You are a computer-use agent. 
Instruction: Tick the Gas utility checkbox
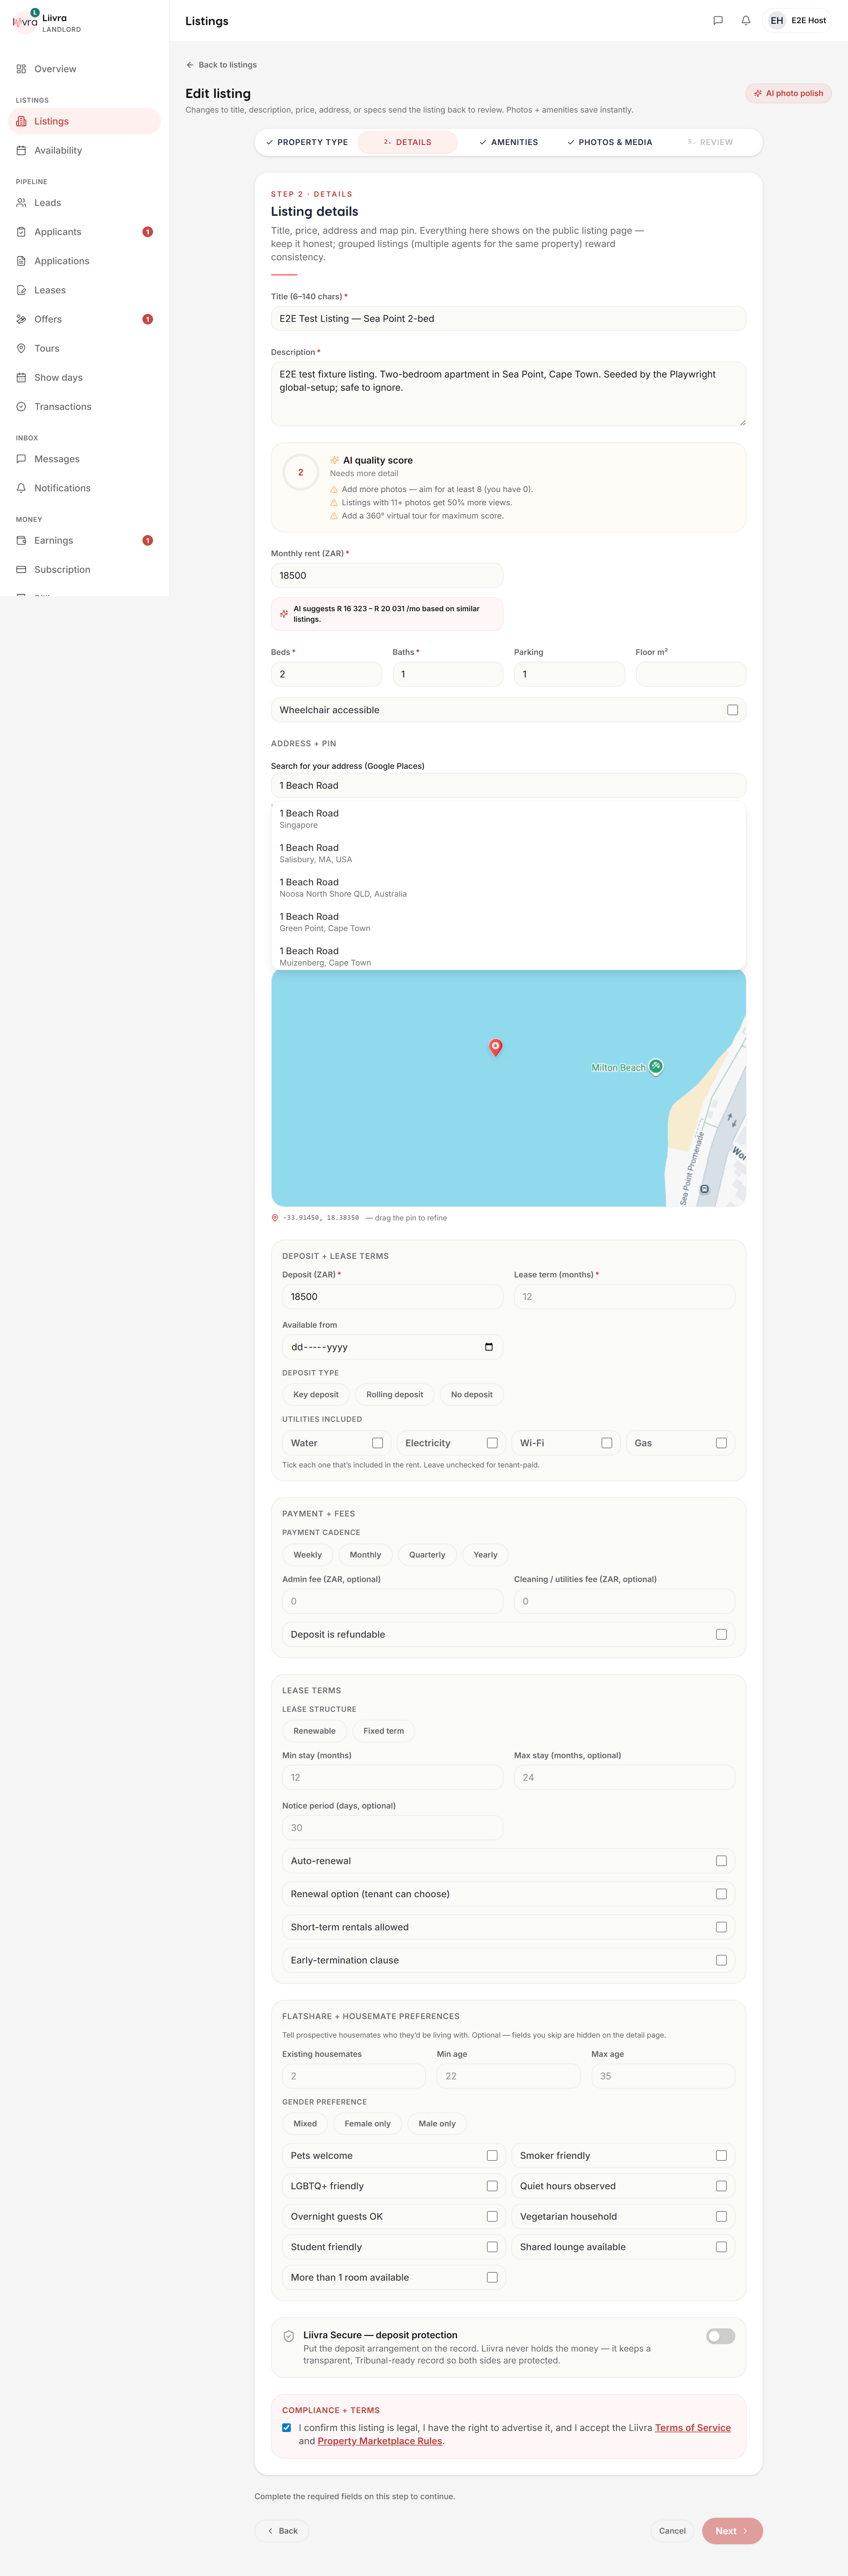tap(721, 1443)
